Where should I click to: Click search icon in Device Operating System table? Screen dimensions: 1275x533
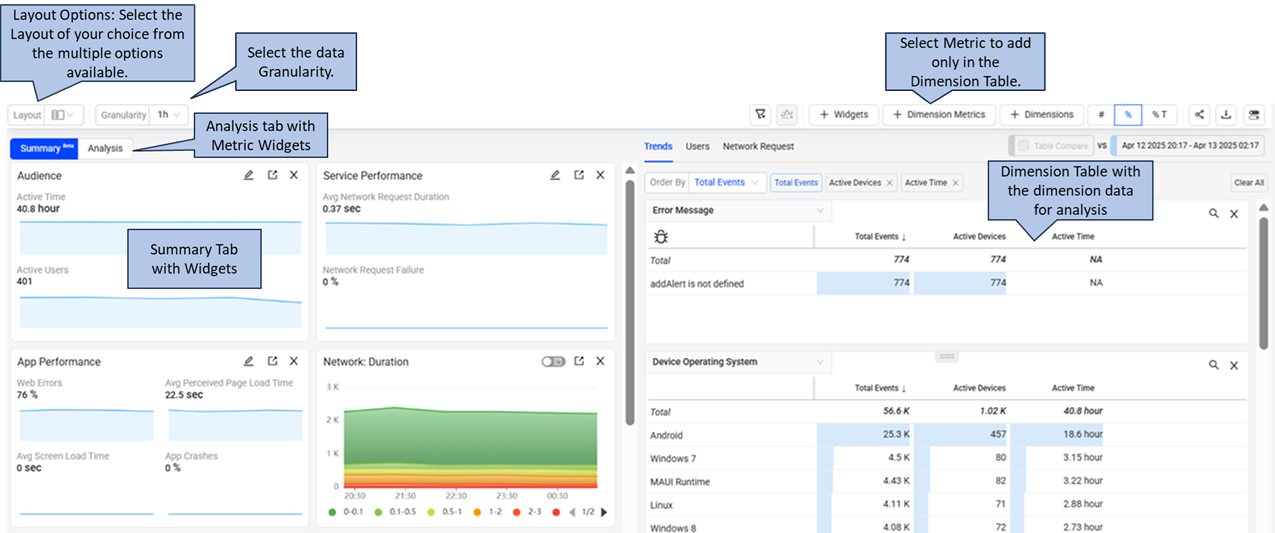coord(1213,365)
